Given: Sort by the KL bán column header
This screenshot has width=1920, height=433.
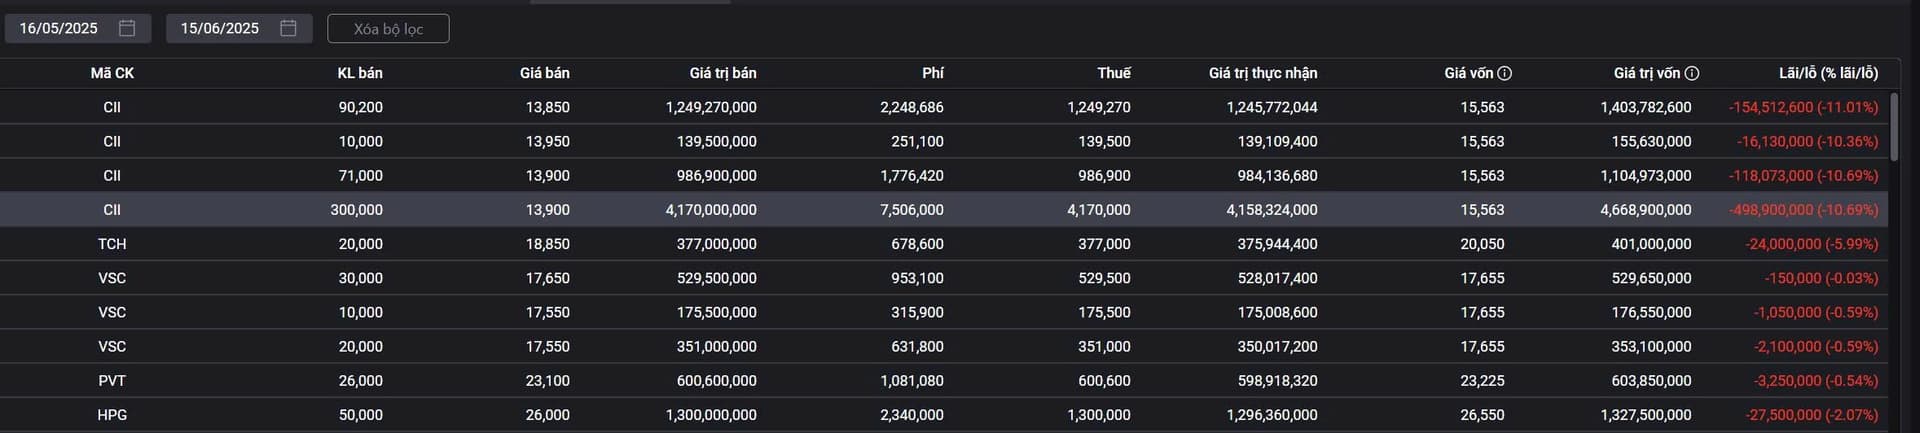Looking at the screenshot, I should tap(360, 73).
